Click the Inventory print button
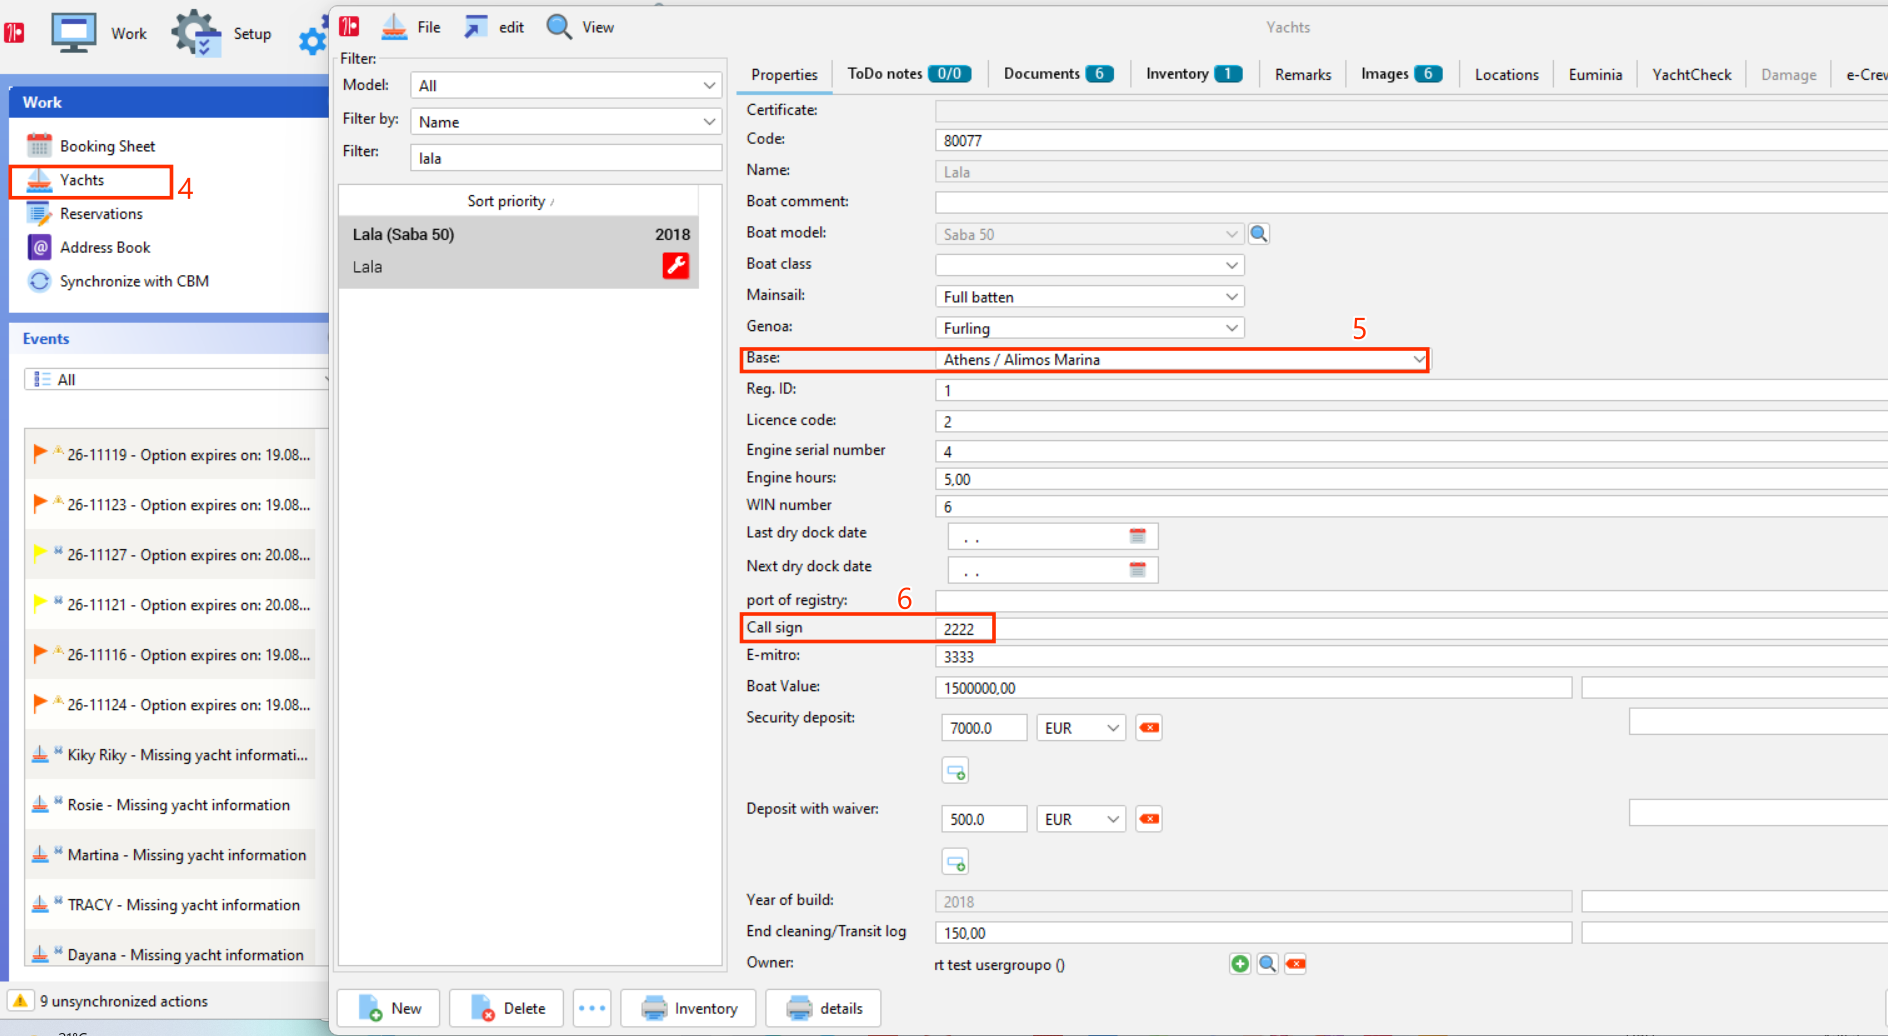 (x=690, y=1008)
